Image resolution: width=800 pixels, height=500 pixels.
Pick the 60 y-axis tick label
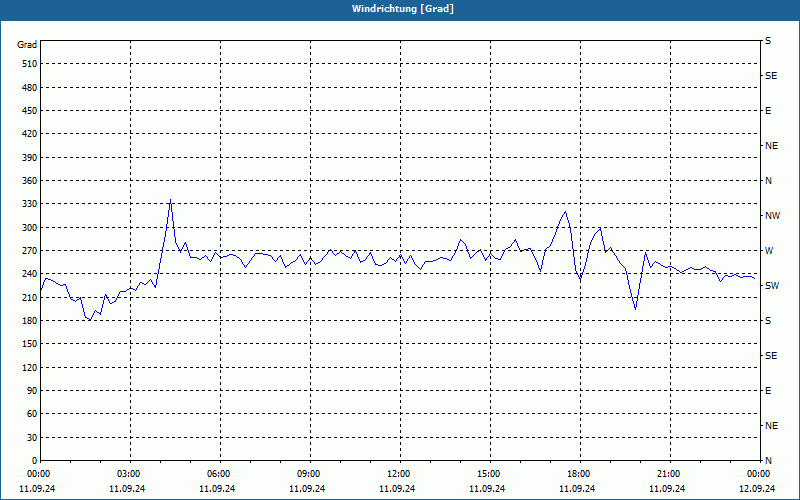tap(32, 414)
